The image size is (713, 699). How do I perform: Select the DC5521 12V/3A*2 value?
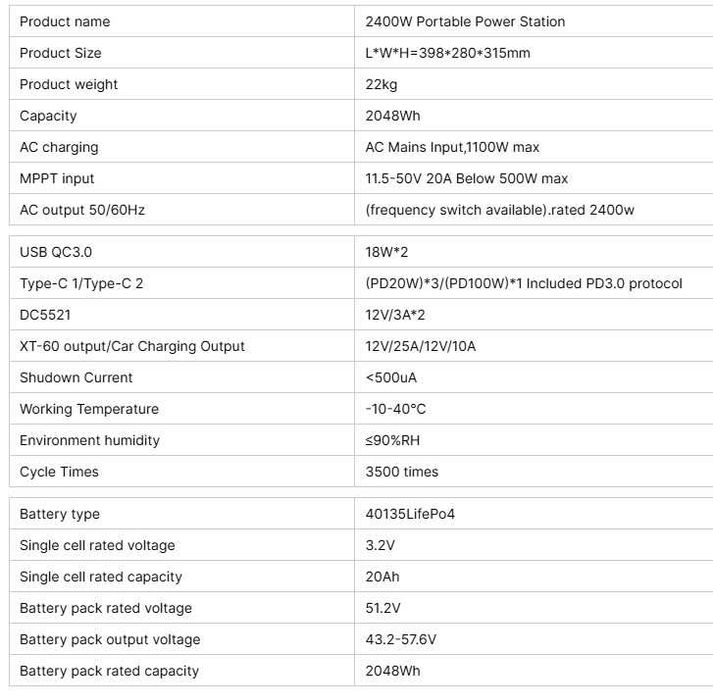pyautogui.click(x=395, y=315)
